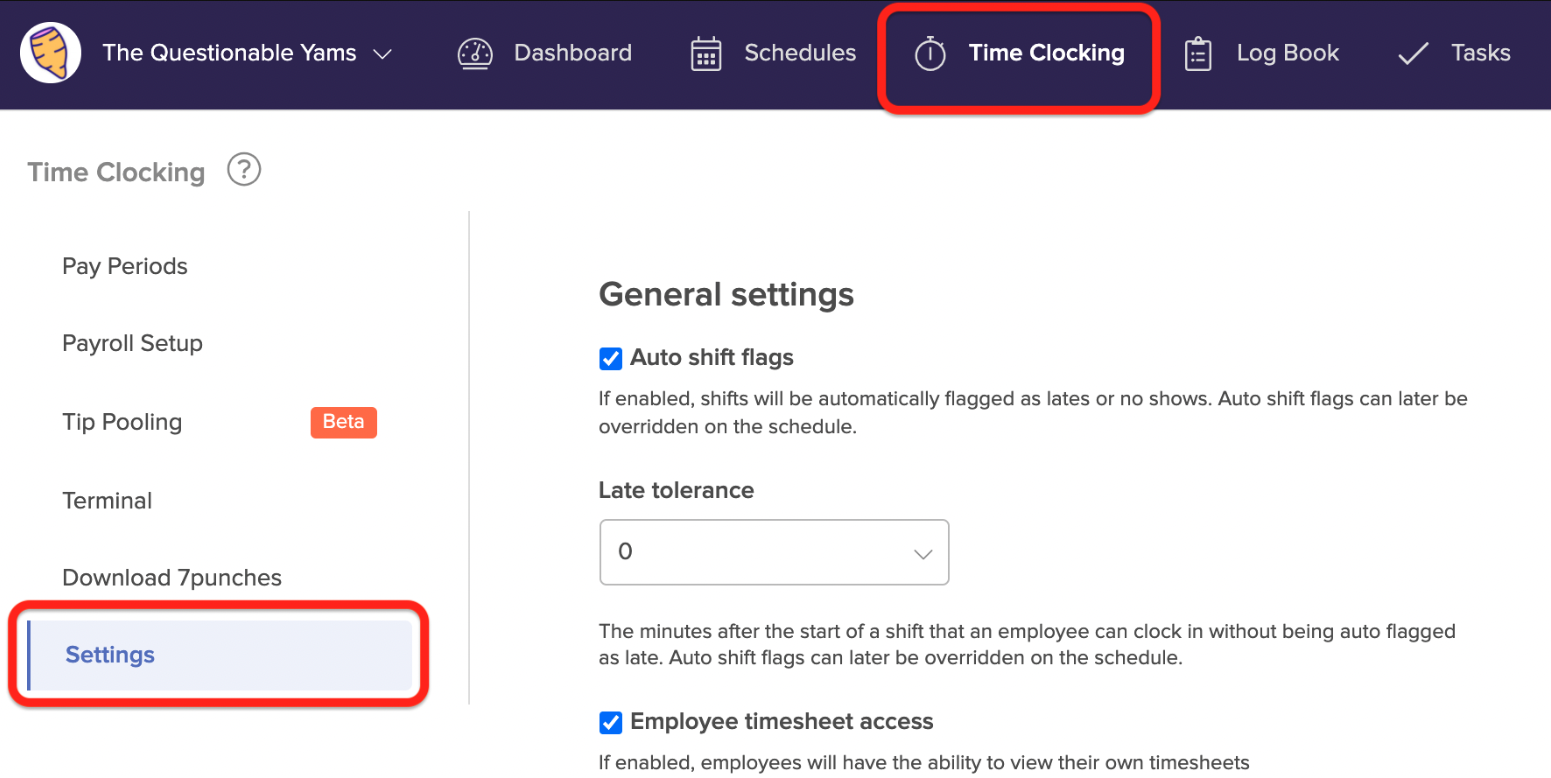Open the Settings sidebar item
This screenshot has width=1551, height=778.
pyautogui.click(x=110, y=655)
